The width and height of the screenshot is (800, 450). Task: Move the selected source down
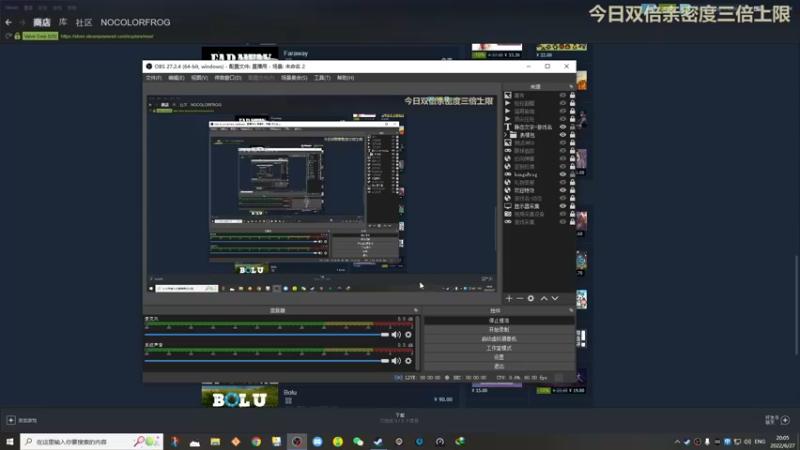[555, 298]
